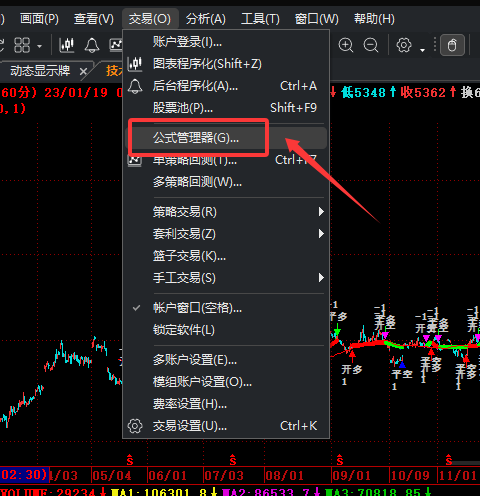Open the dropdown arrow beside settings gear
The height and width of the screenshot is (496, 480).
tap(422, 50)
